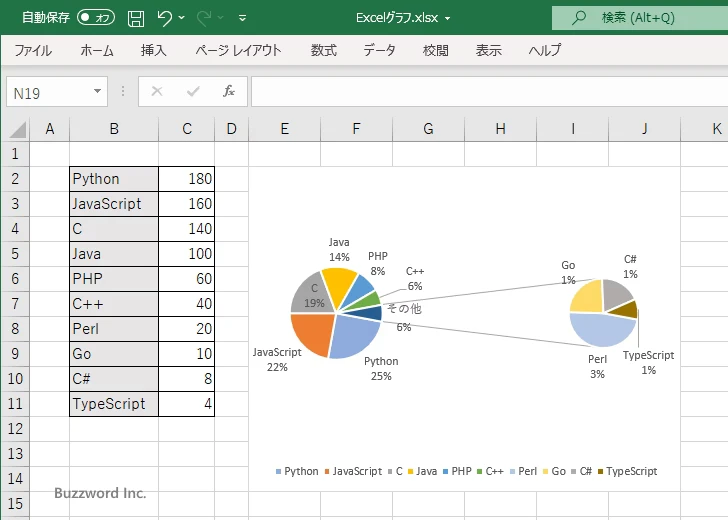
Task: Open the ヘルプ tab
Action: tap(545, 50)
